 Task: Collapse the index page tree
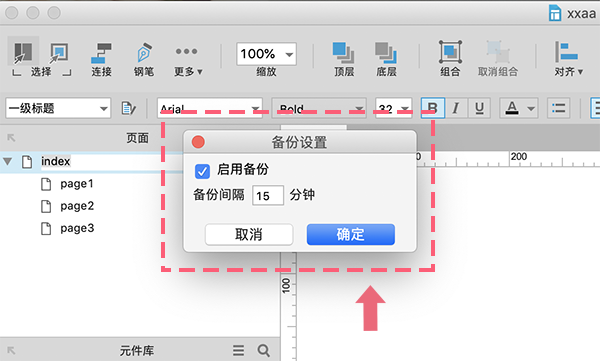coord(7,161)
